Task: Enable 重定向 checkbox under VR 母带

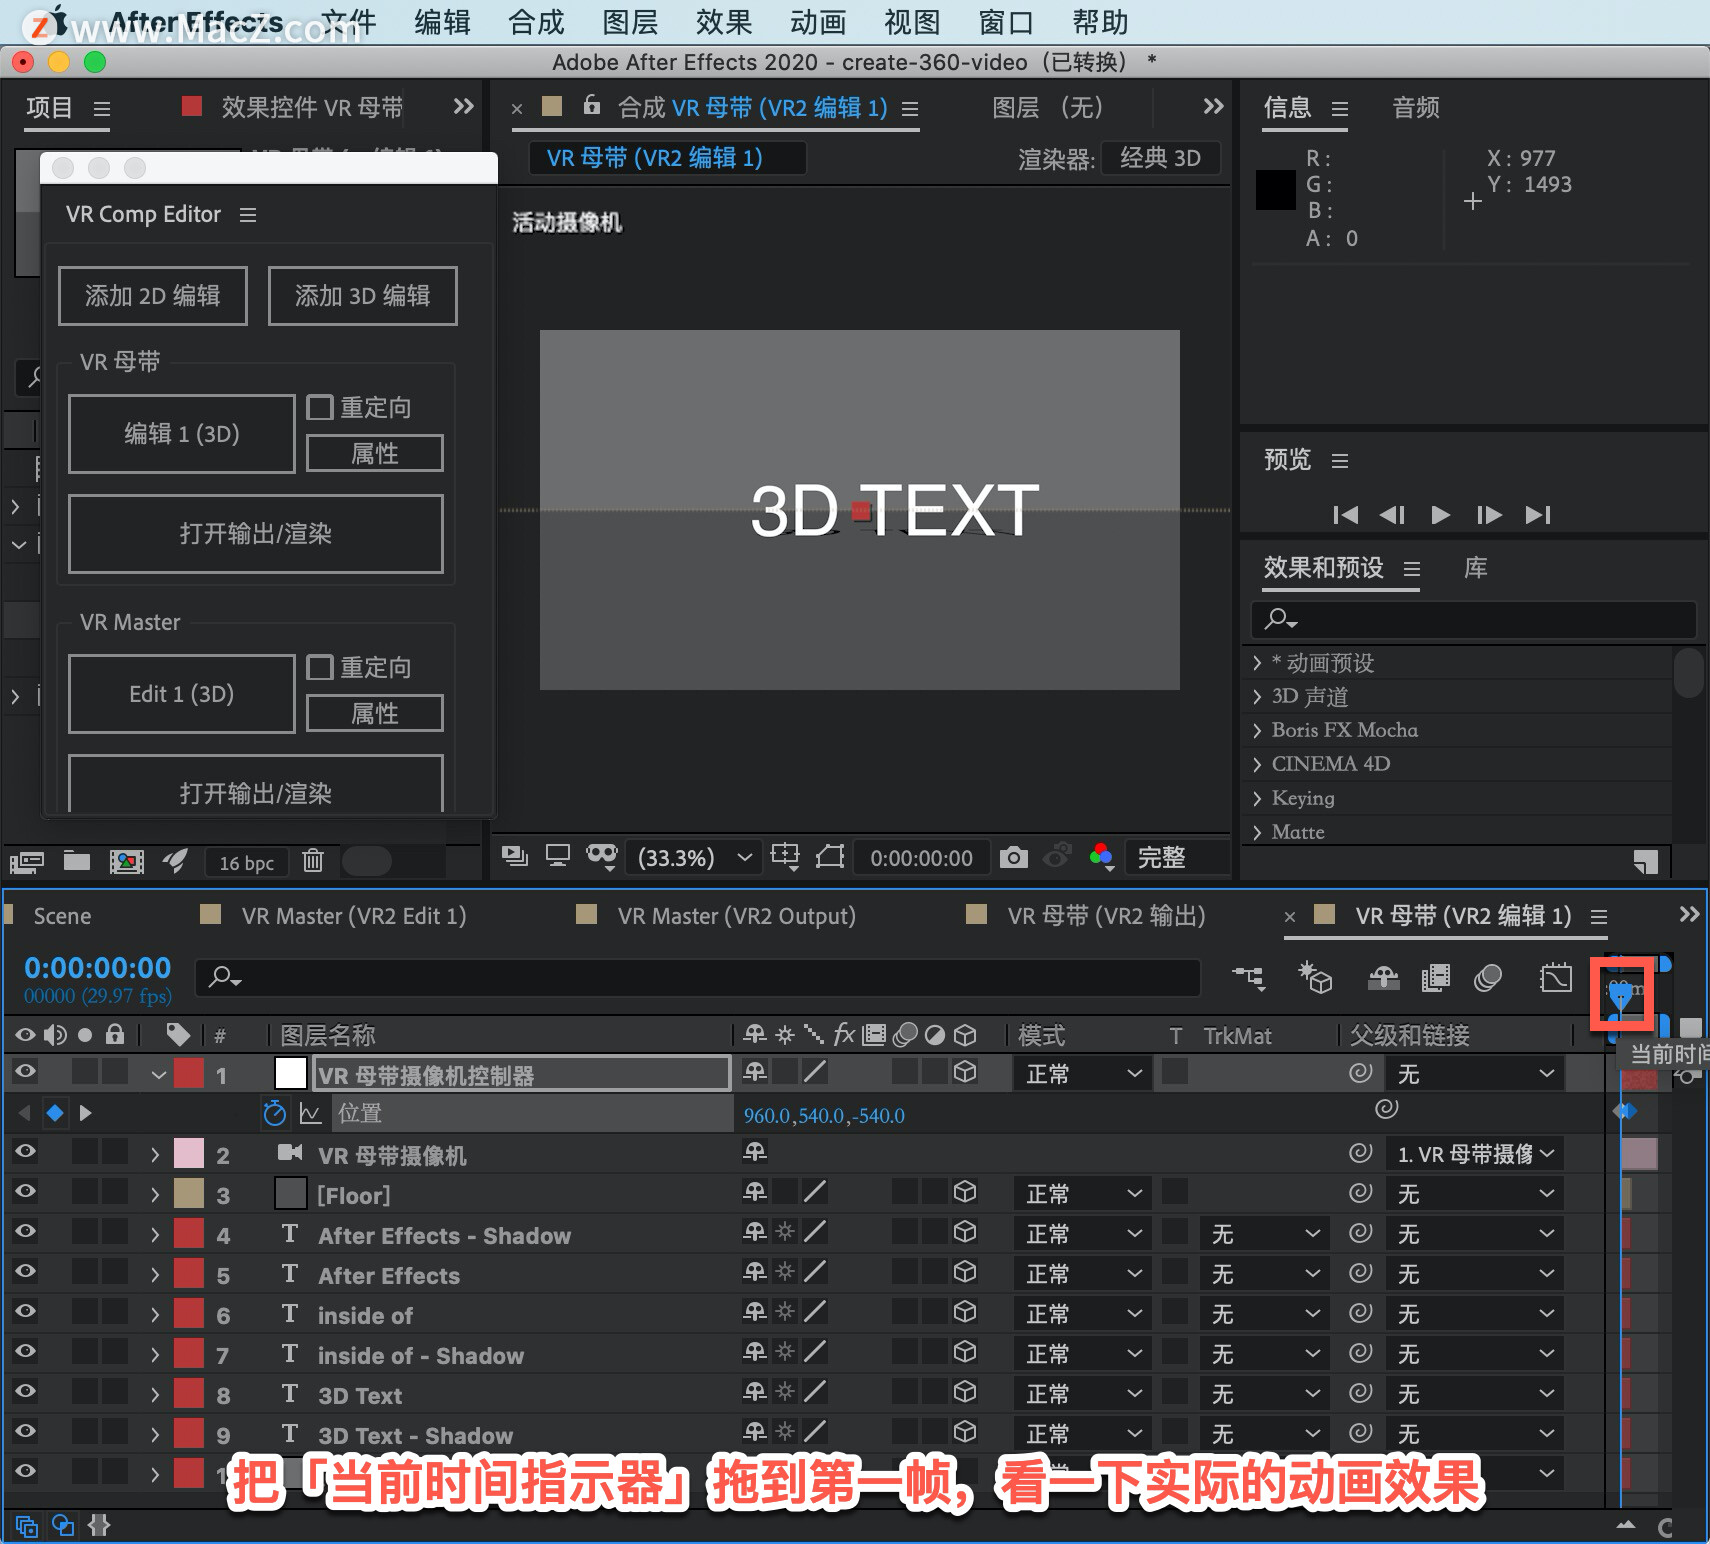Action: [320, 407]
